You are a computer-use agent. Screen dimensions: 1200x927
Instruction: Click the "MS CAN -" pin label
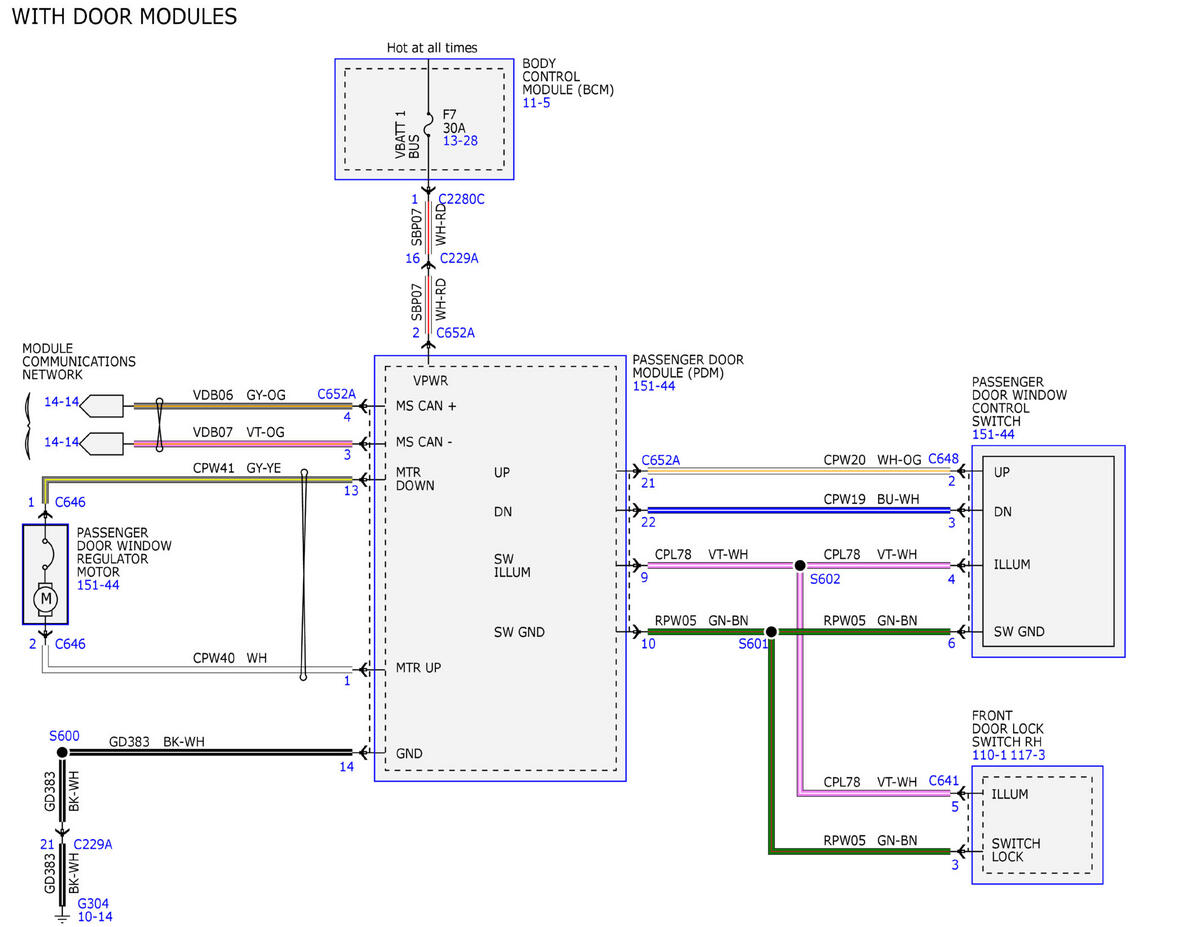425,442
